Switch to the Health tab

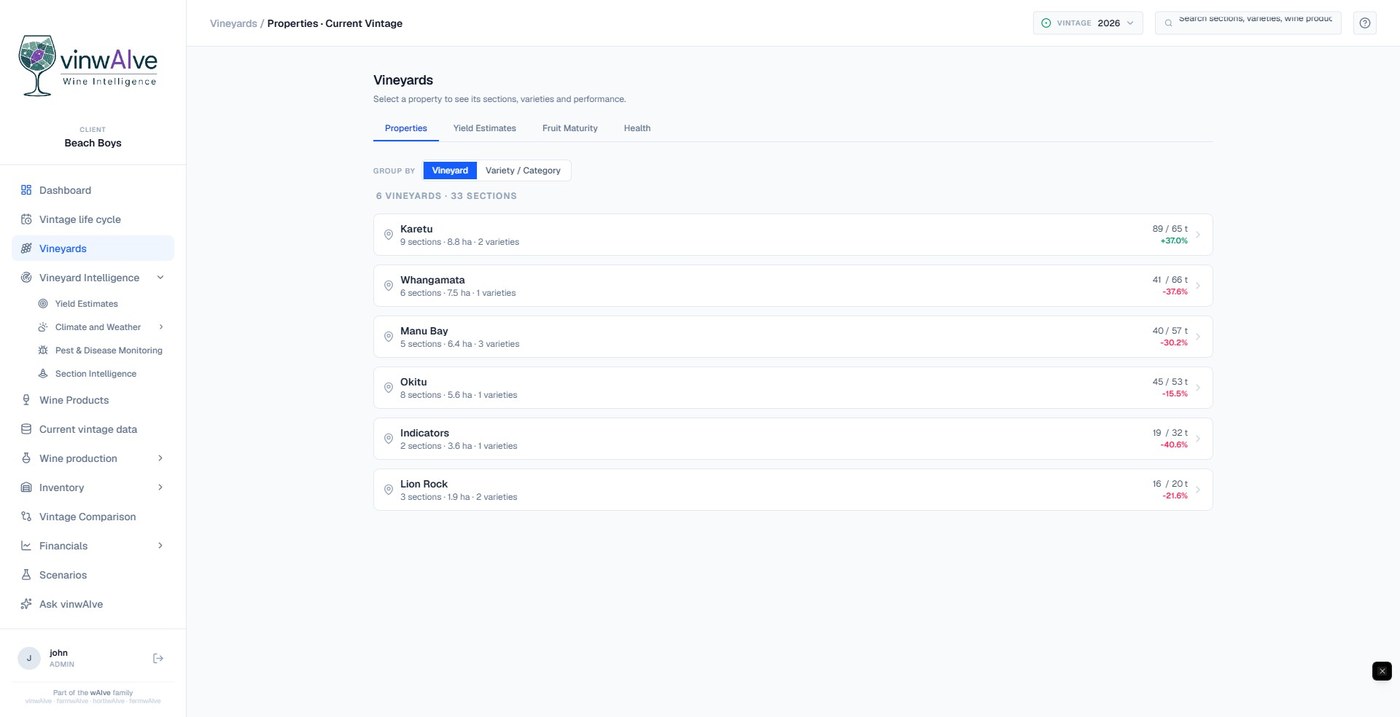pos(637,128)
